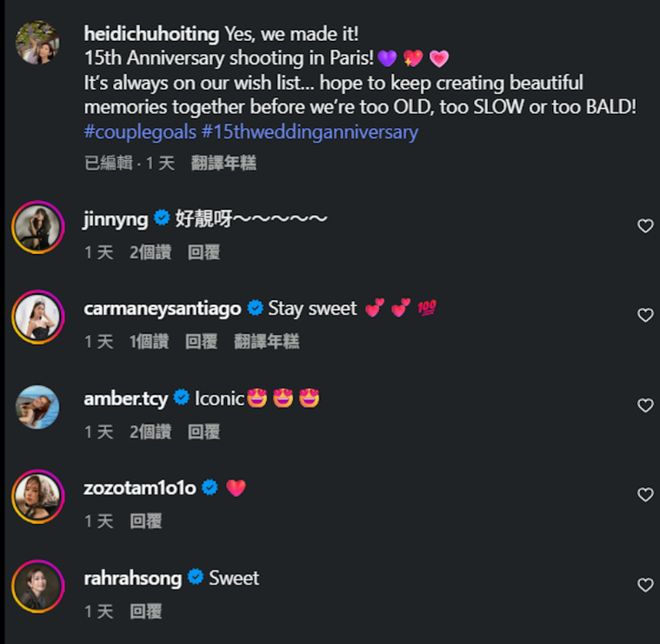The image size is (660, 644).
Task: Like zozotam1o1o's heart comment
Action: click(645, 495)
